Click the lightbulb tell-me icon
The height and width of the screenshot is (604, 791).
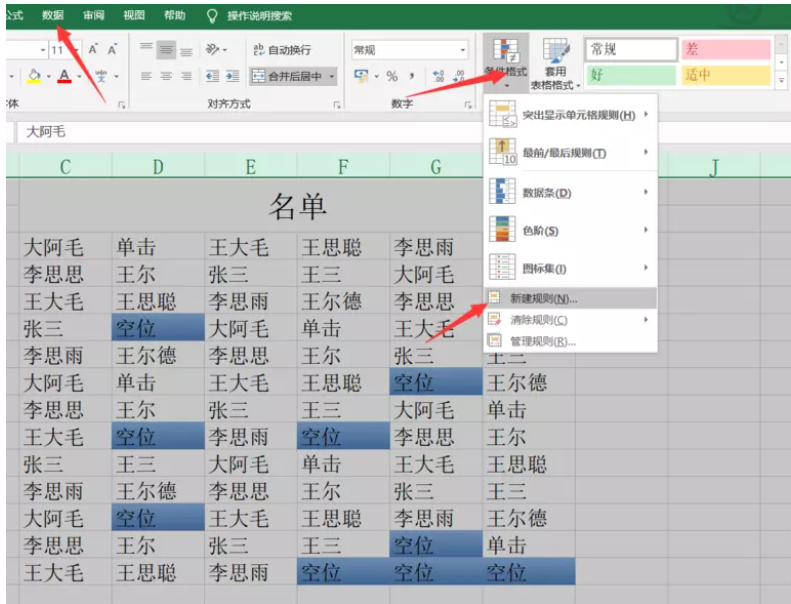coord(212,16)
